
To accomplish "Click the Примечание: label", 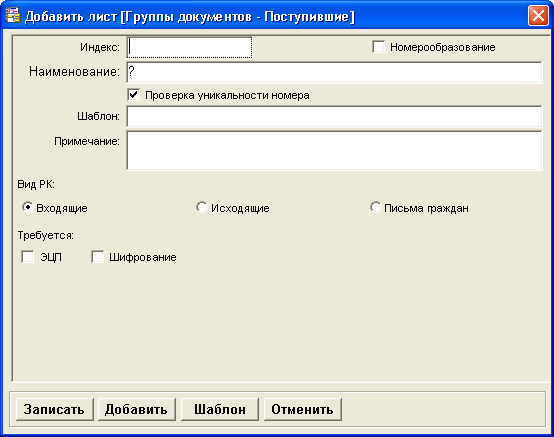I will [x=87, y=141].
